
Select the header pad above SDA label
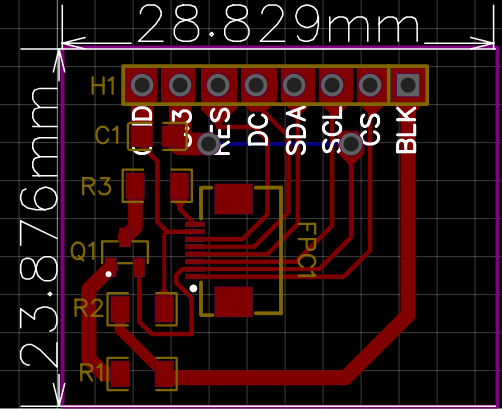294,85
